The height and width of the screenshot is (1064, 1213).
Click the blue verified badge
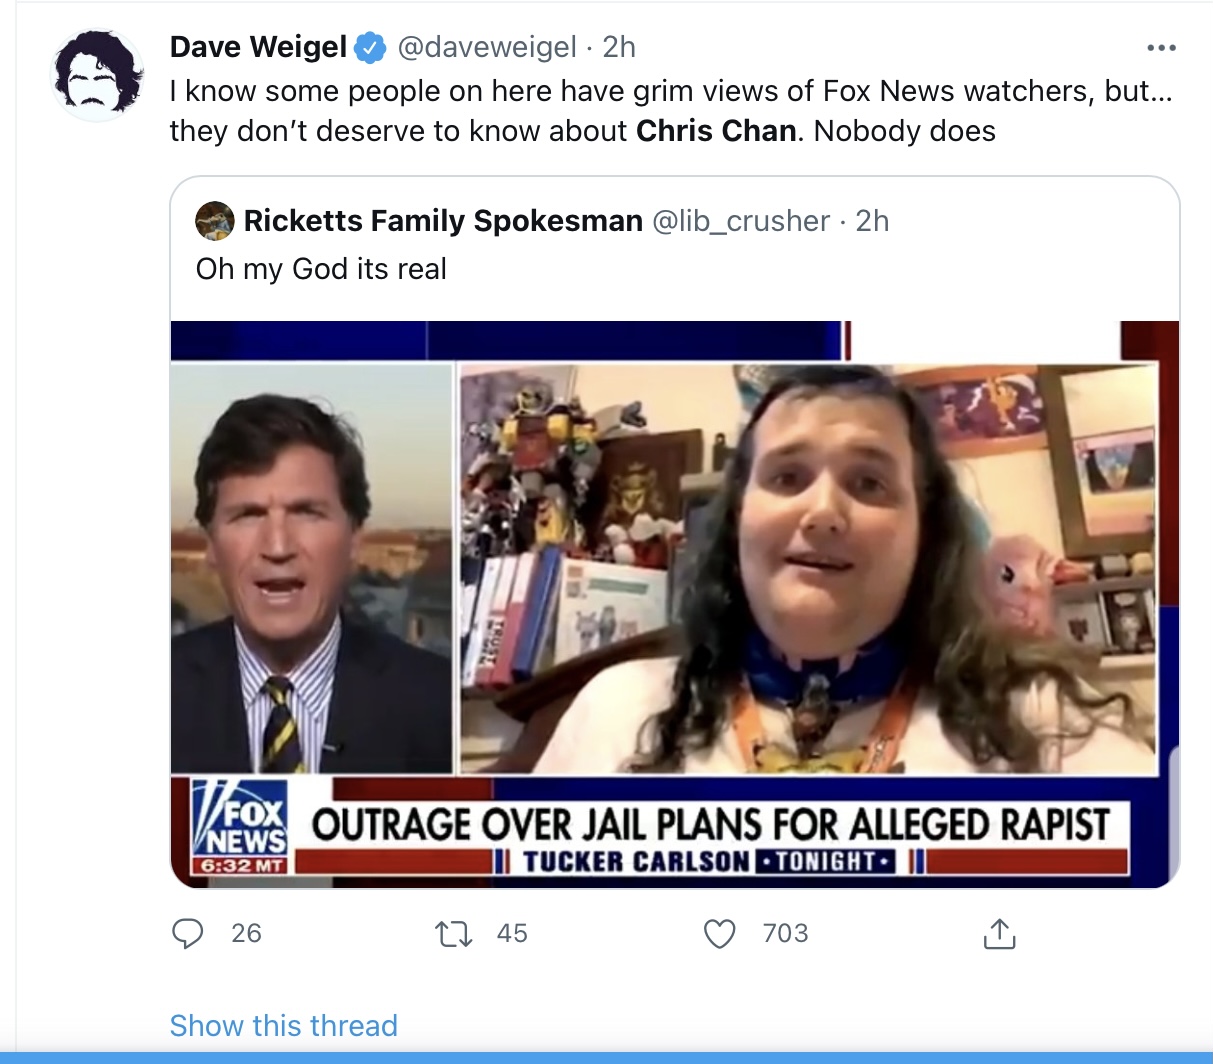(x=371, y=47)
